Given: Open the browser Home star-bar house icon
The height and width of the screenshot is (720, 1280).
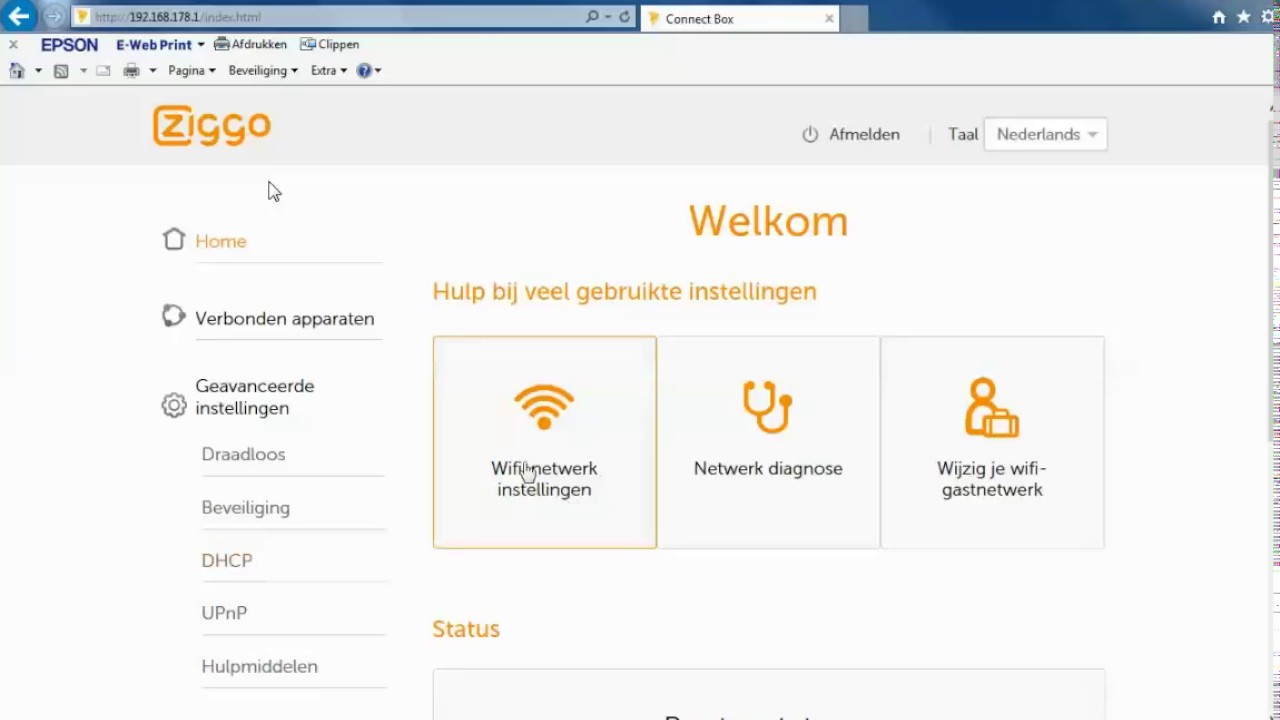Looking at the screenshot, I should [x=1218, y=17].
